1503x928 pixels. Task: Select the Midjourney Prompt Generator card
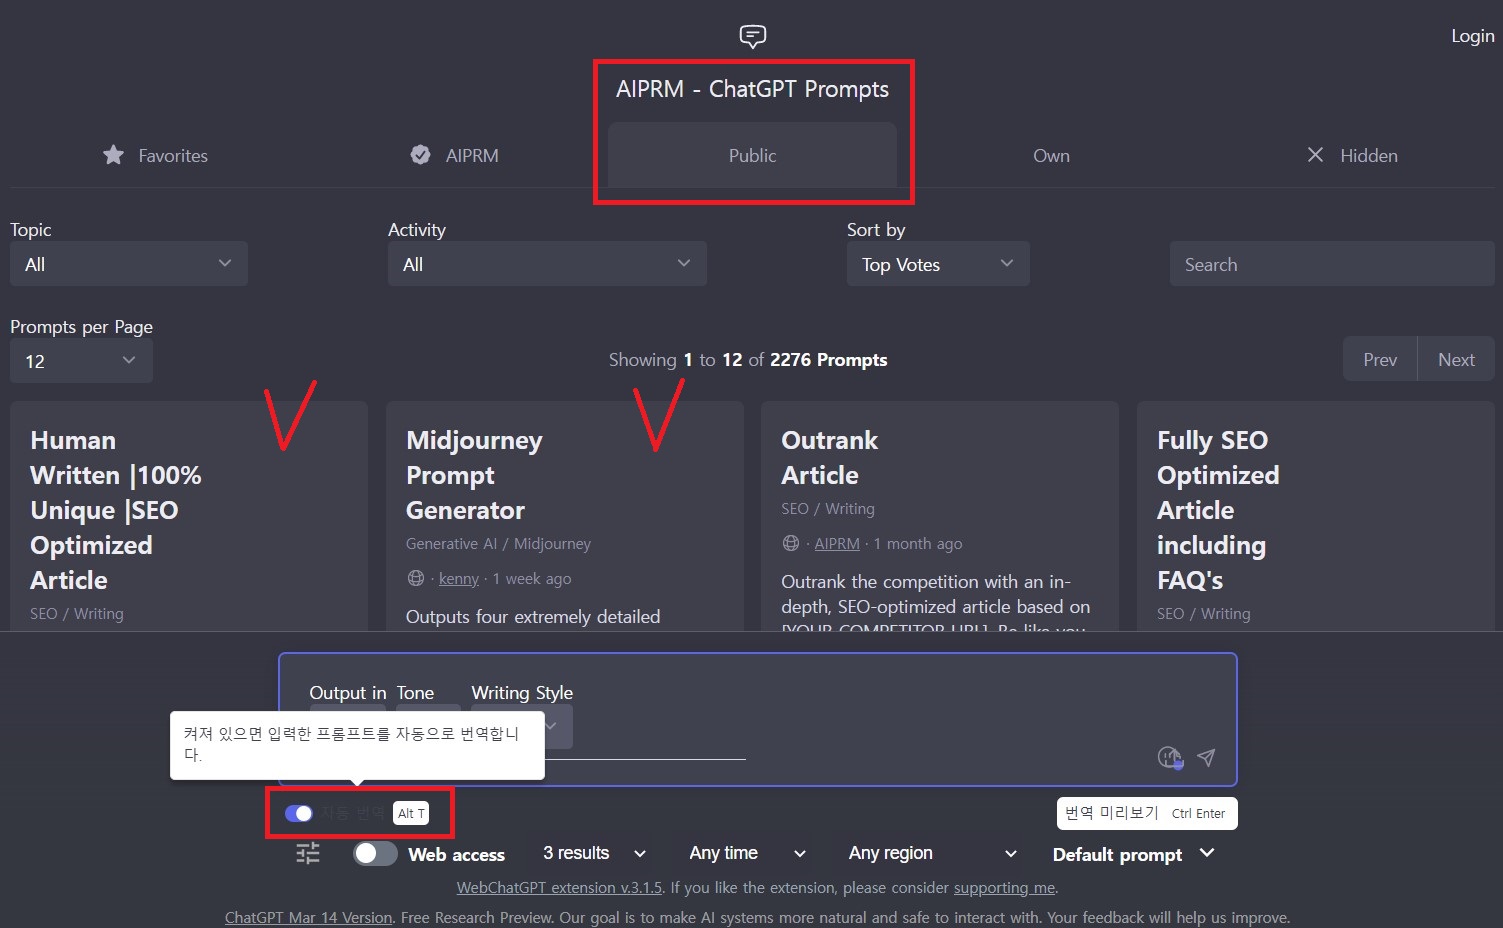[564, 516]
